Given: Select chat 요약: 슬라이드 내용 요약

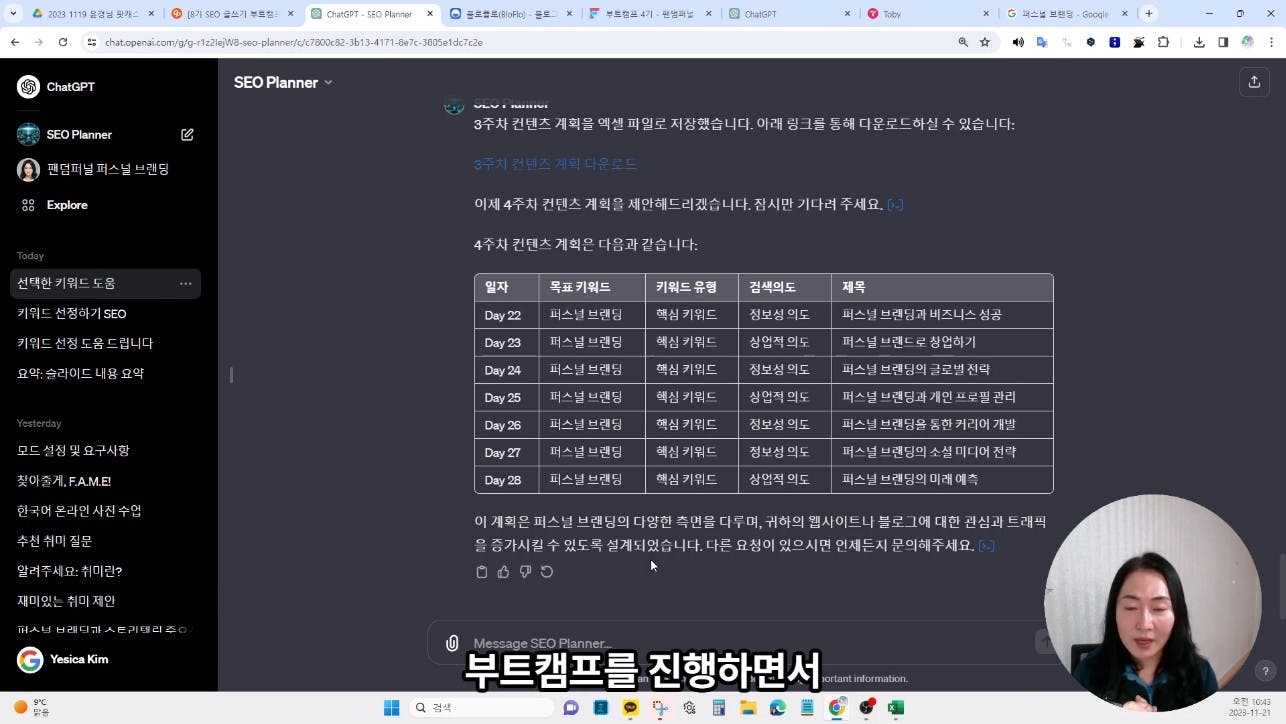Looking at the screenshot, I should 80,373.
